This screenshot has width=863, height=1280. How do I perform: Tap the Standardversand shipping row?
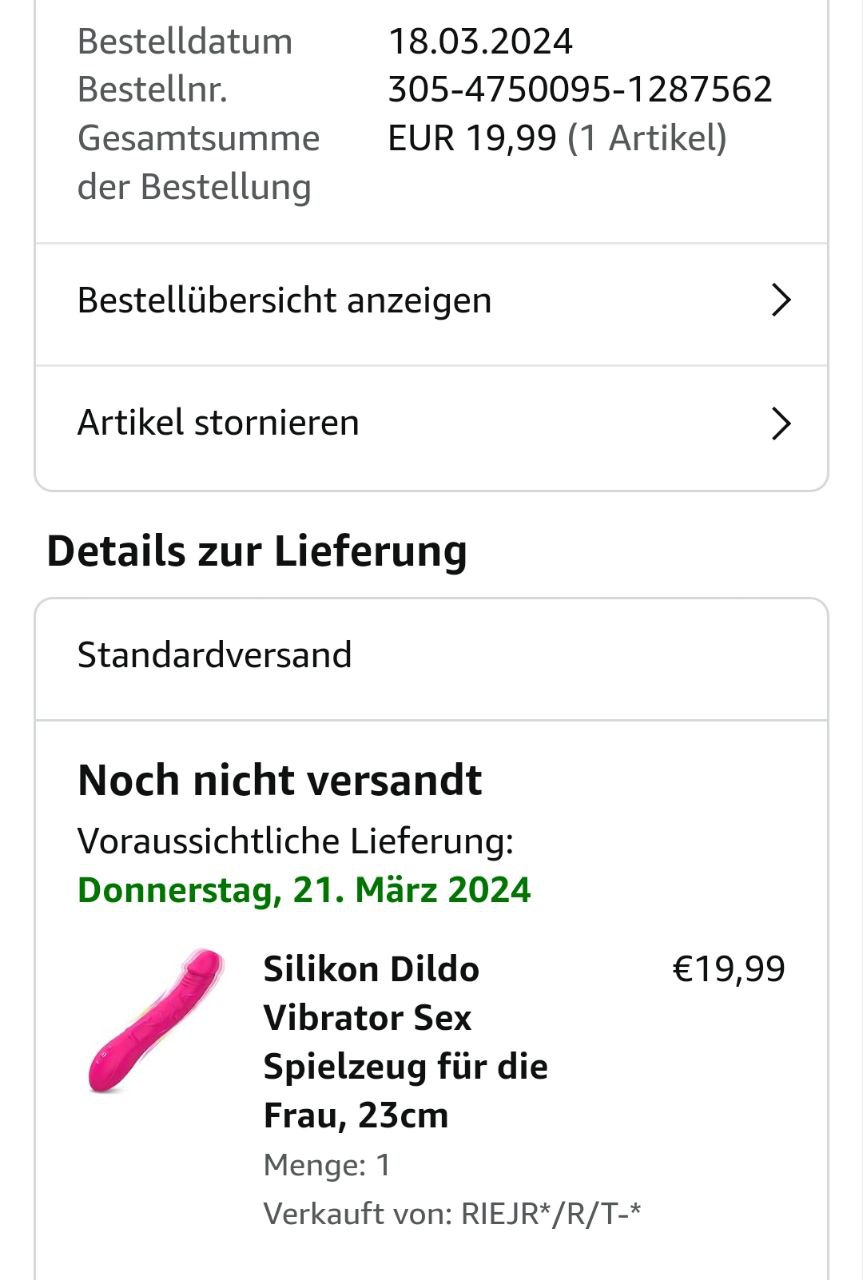[x=215, y=656]
